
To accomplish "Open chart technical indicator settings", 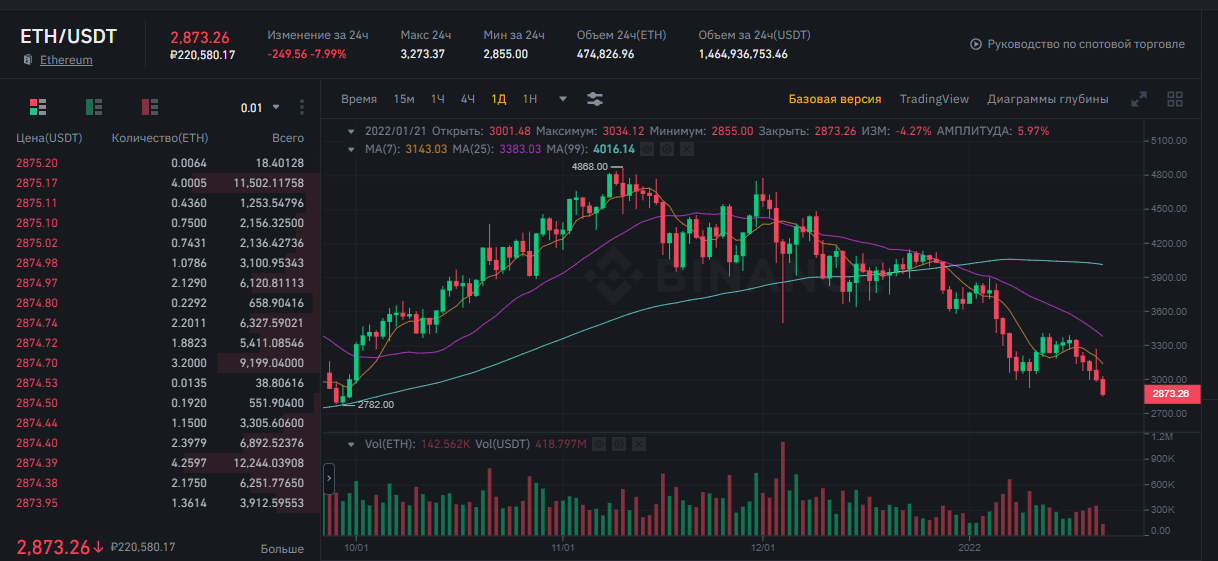I will coord(595,99).
